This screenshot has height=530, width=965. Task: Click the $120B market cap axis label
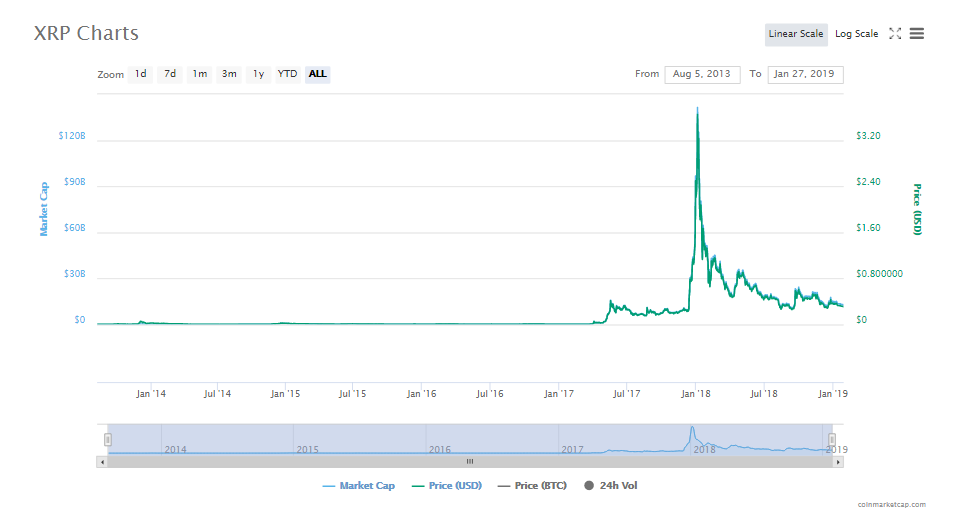[72, 135]
